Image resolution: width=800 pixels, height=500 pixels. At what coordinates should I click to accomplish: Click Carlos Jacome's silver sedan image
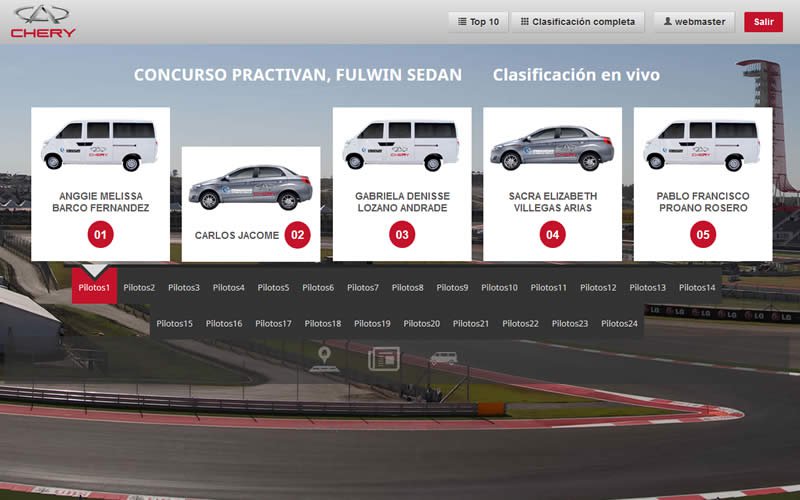point(250,187)
